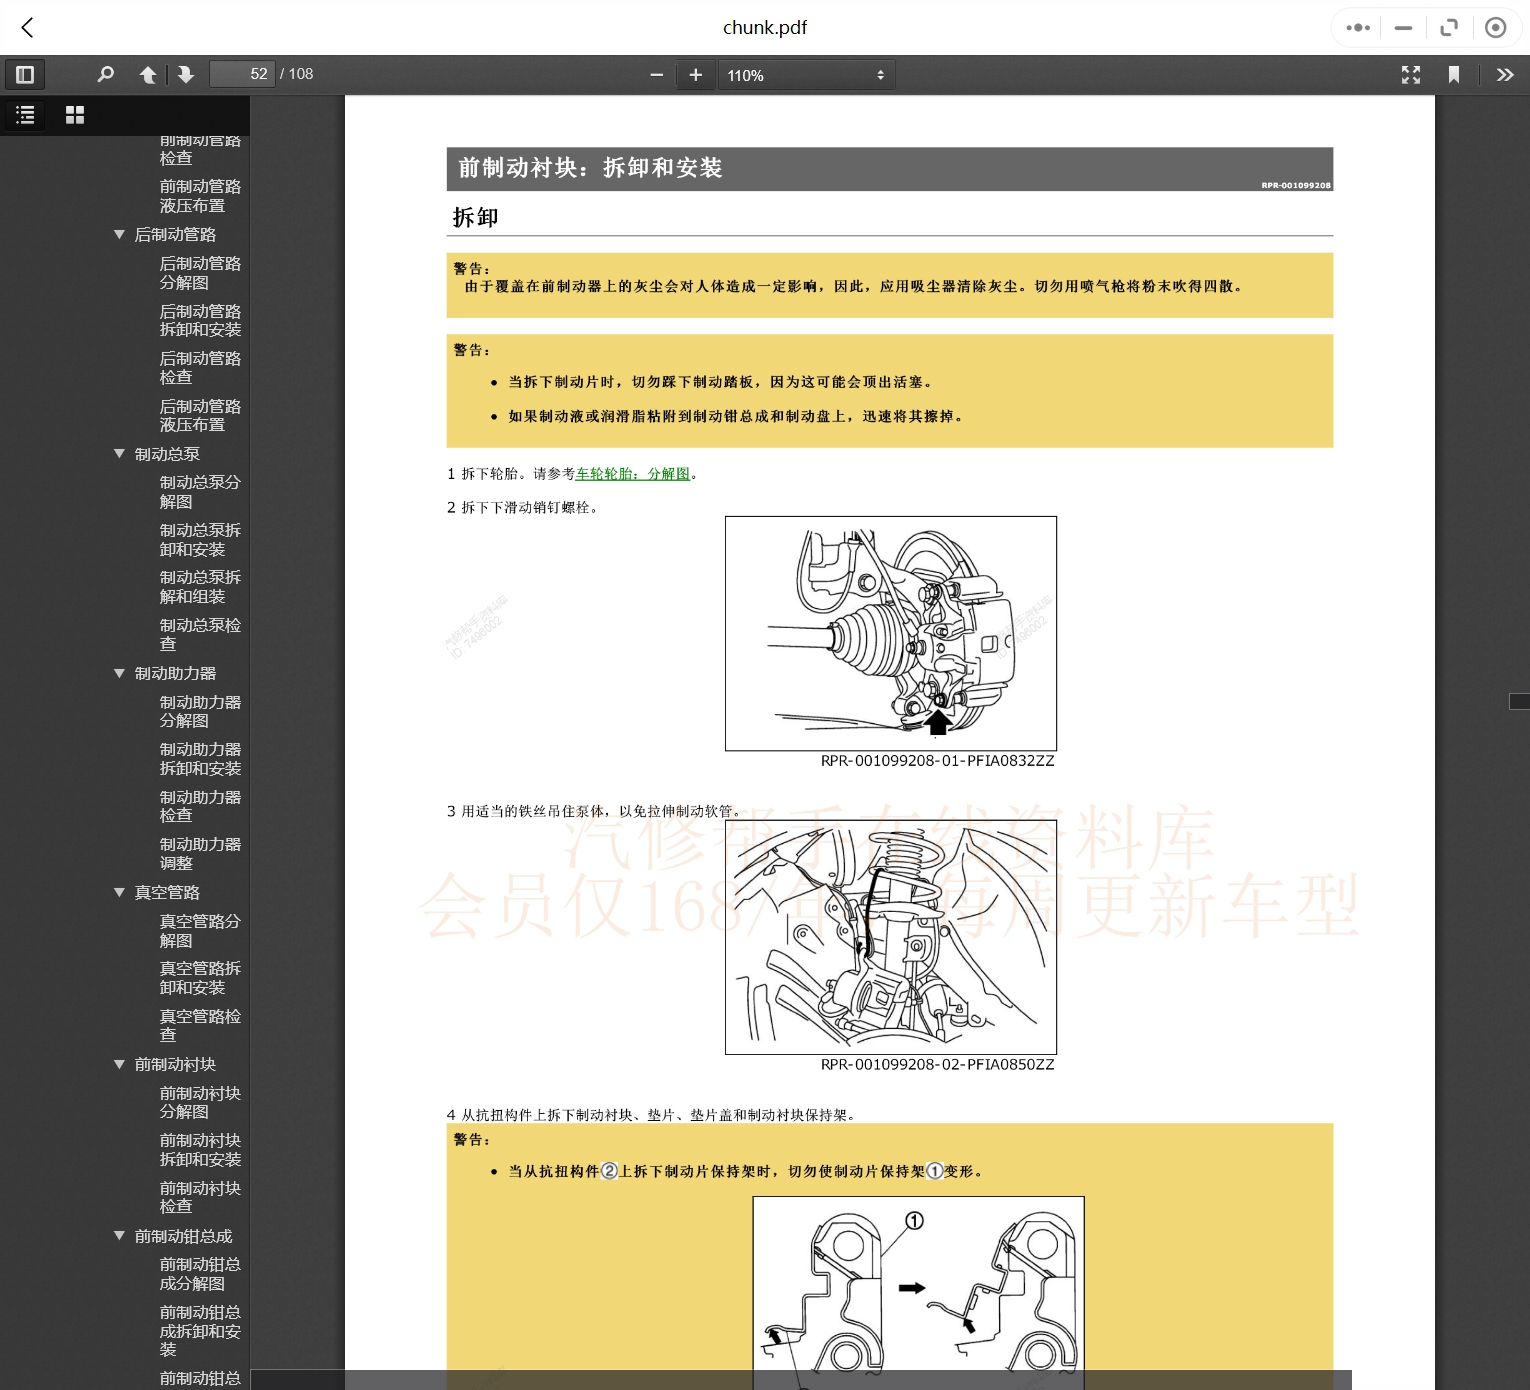The height and width of the screenshot is (1390, 1530).
Task: Switch to presentation fullscreen mode
Action: [x=1411, y=75]
